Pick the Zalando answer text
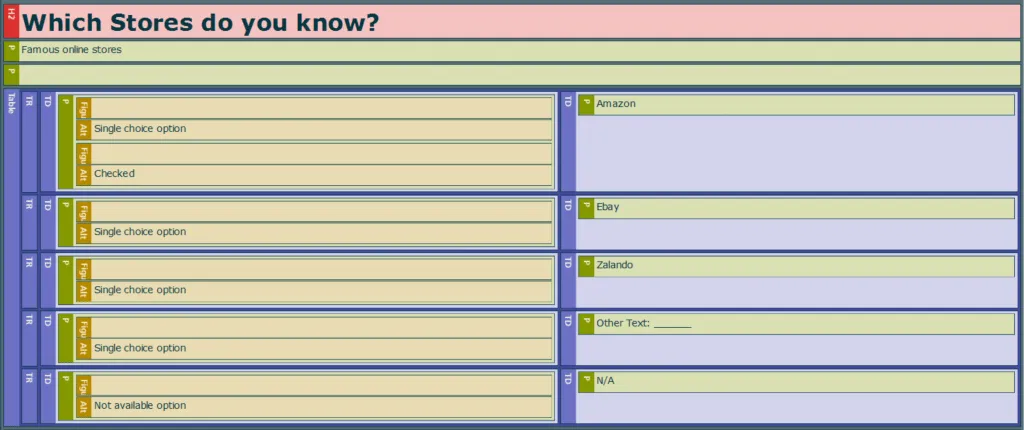This screenshot has height=430, width=1024. click(615, 265)
